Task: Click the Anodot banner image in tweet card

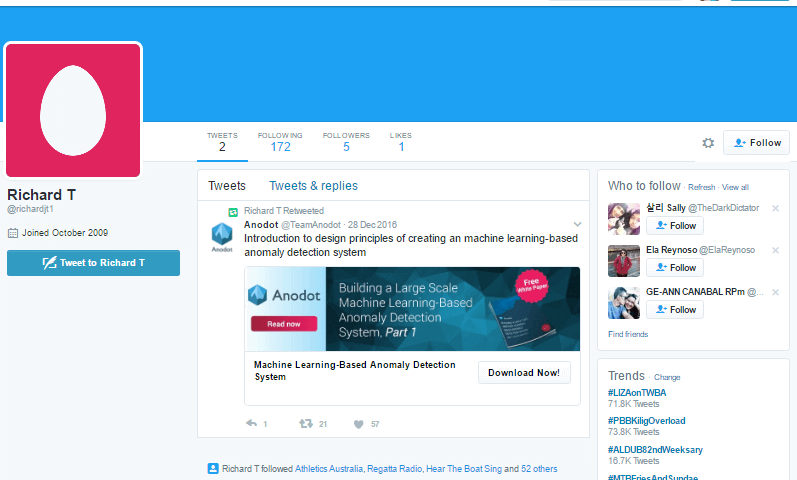Action: [412, 309]
